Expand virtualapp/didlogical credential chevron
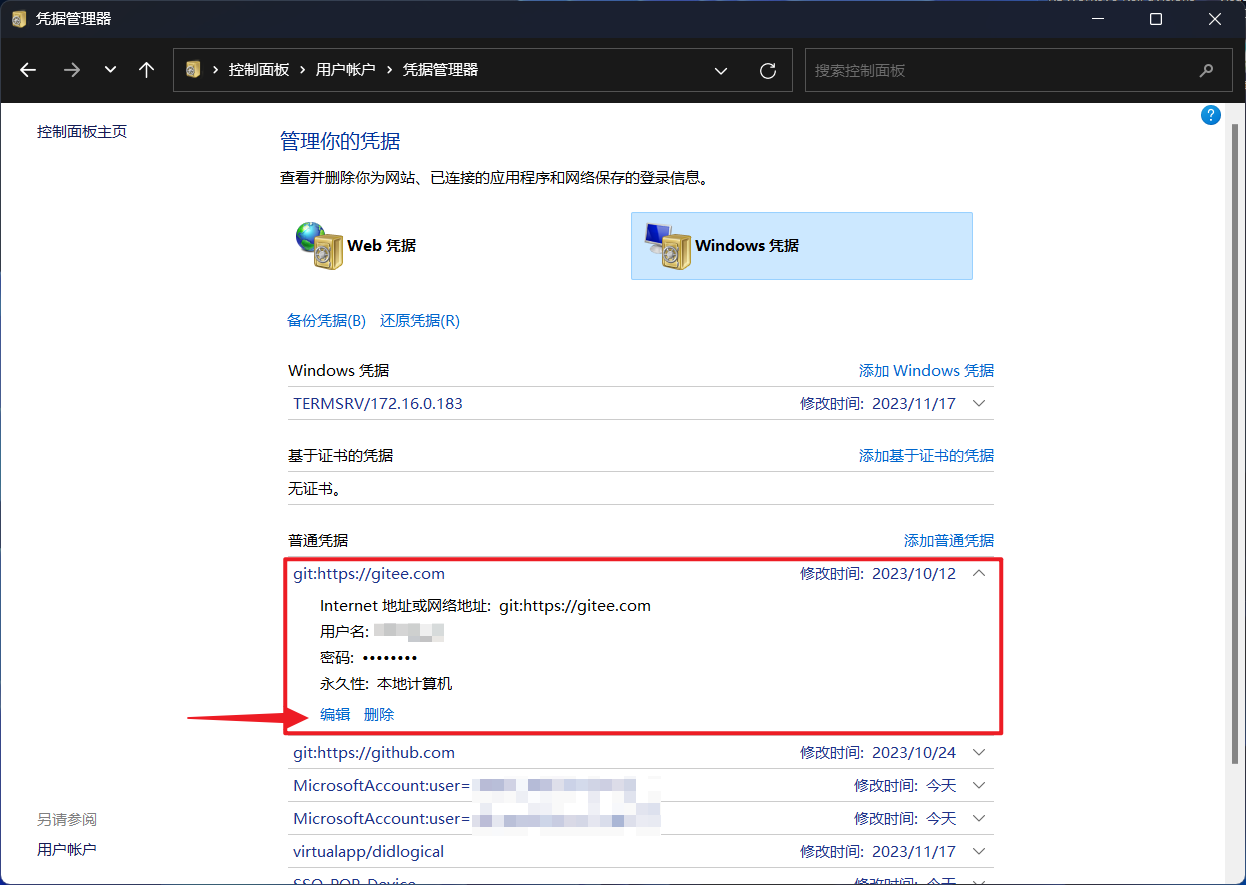Viewport: 1246px width, 885px height. pos(979,852)
